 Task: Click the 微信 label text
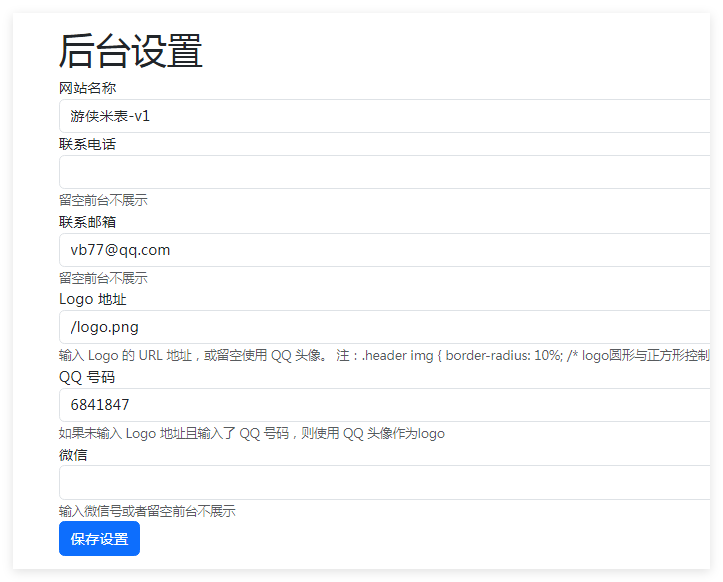[x=73, y=455]
